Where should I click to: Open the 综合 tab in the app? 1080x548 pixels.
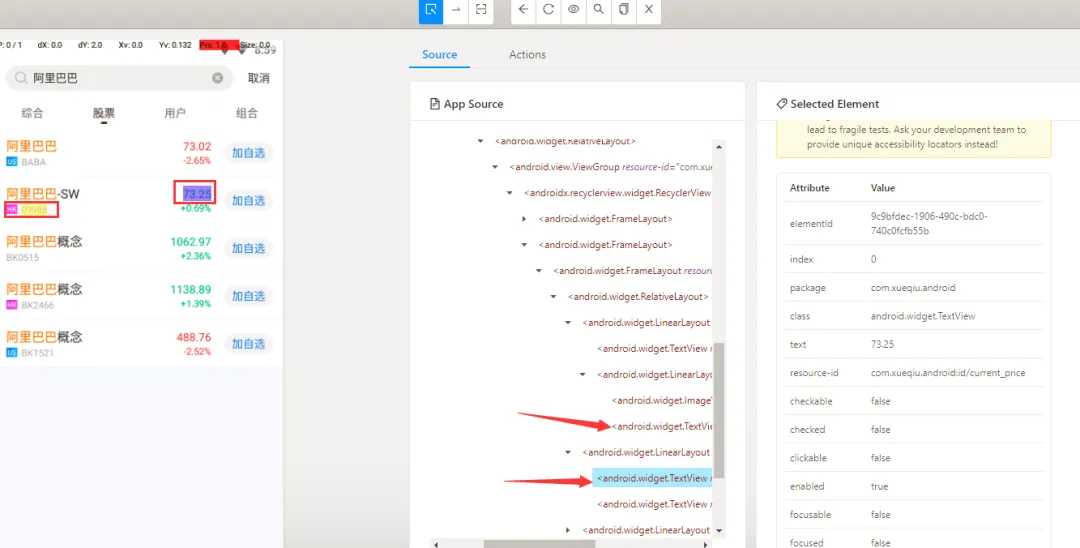point(32,114)
